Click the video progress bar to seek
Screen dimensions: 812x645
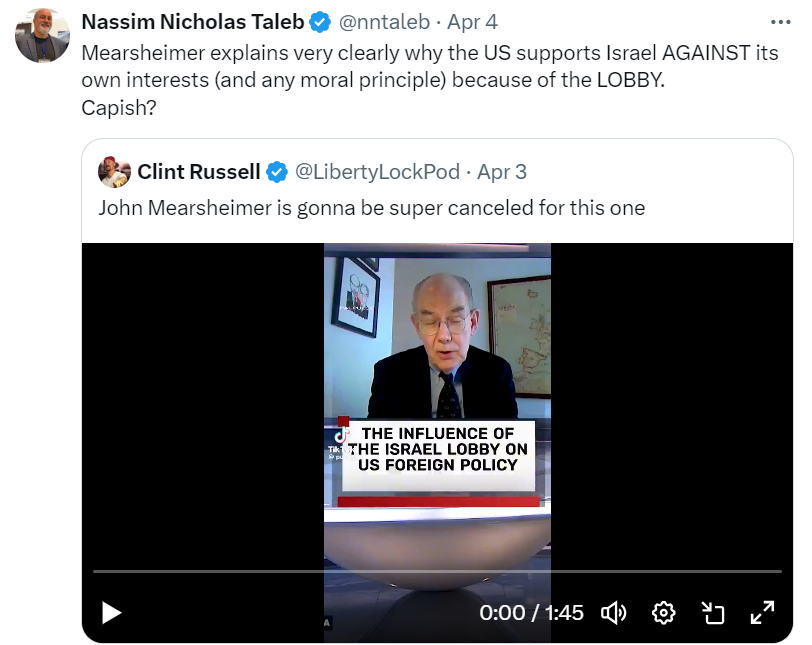click(437, 571)
